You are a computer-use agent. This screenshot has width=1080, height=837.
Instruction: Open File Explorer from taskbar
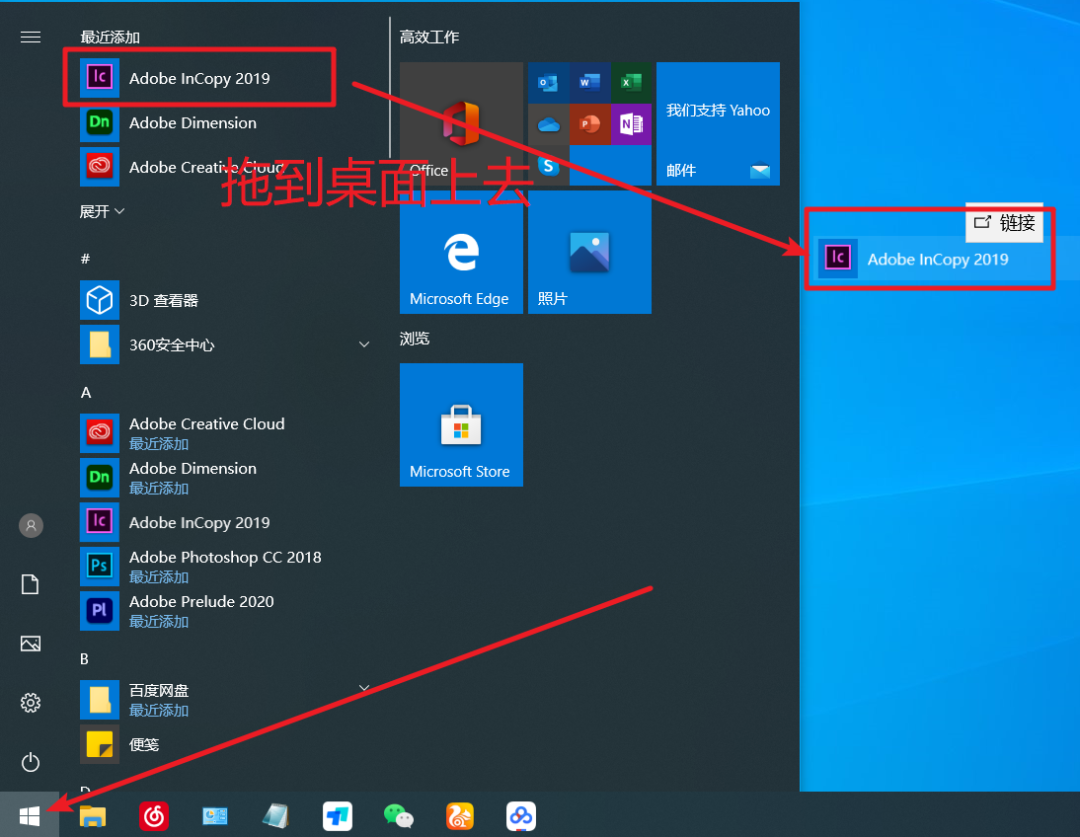[x=92, y=816]
